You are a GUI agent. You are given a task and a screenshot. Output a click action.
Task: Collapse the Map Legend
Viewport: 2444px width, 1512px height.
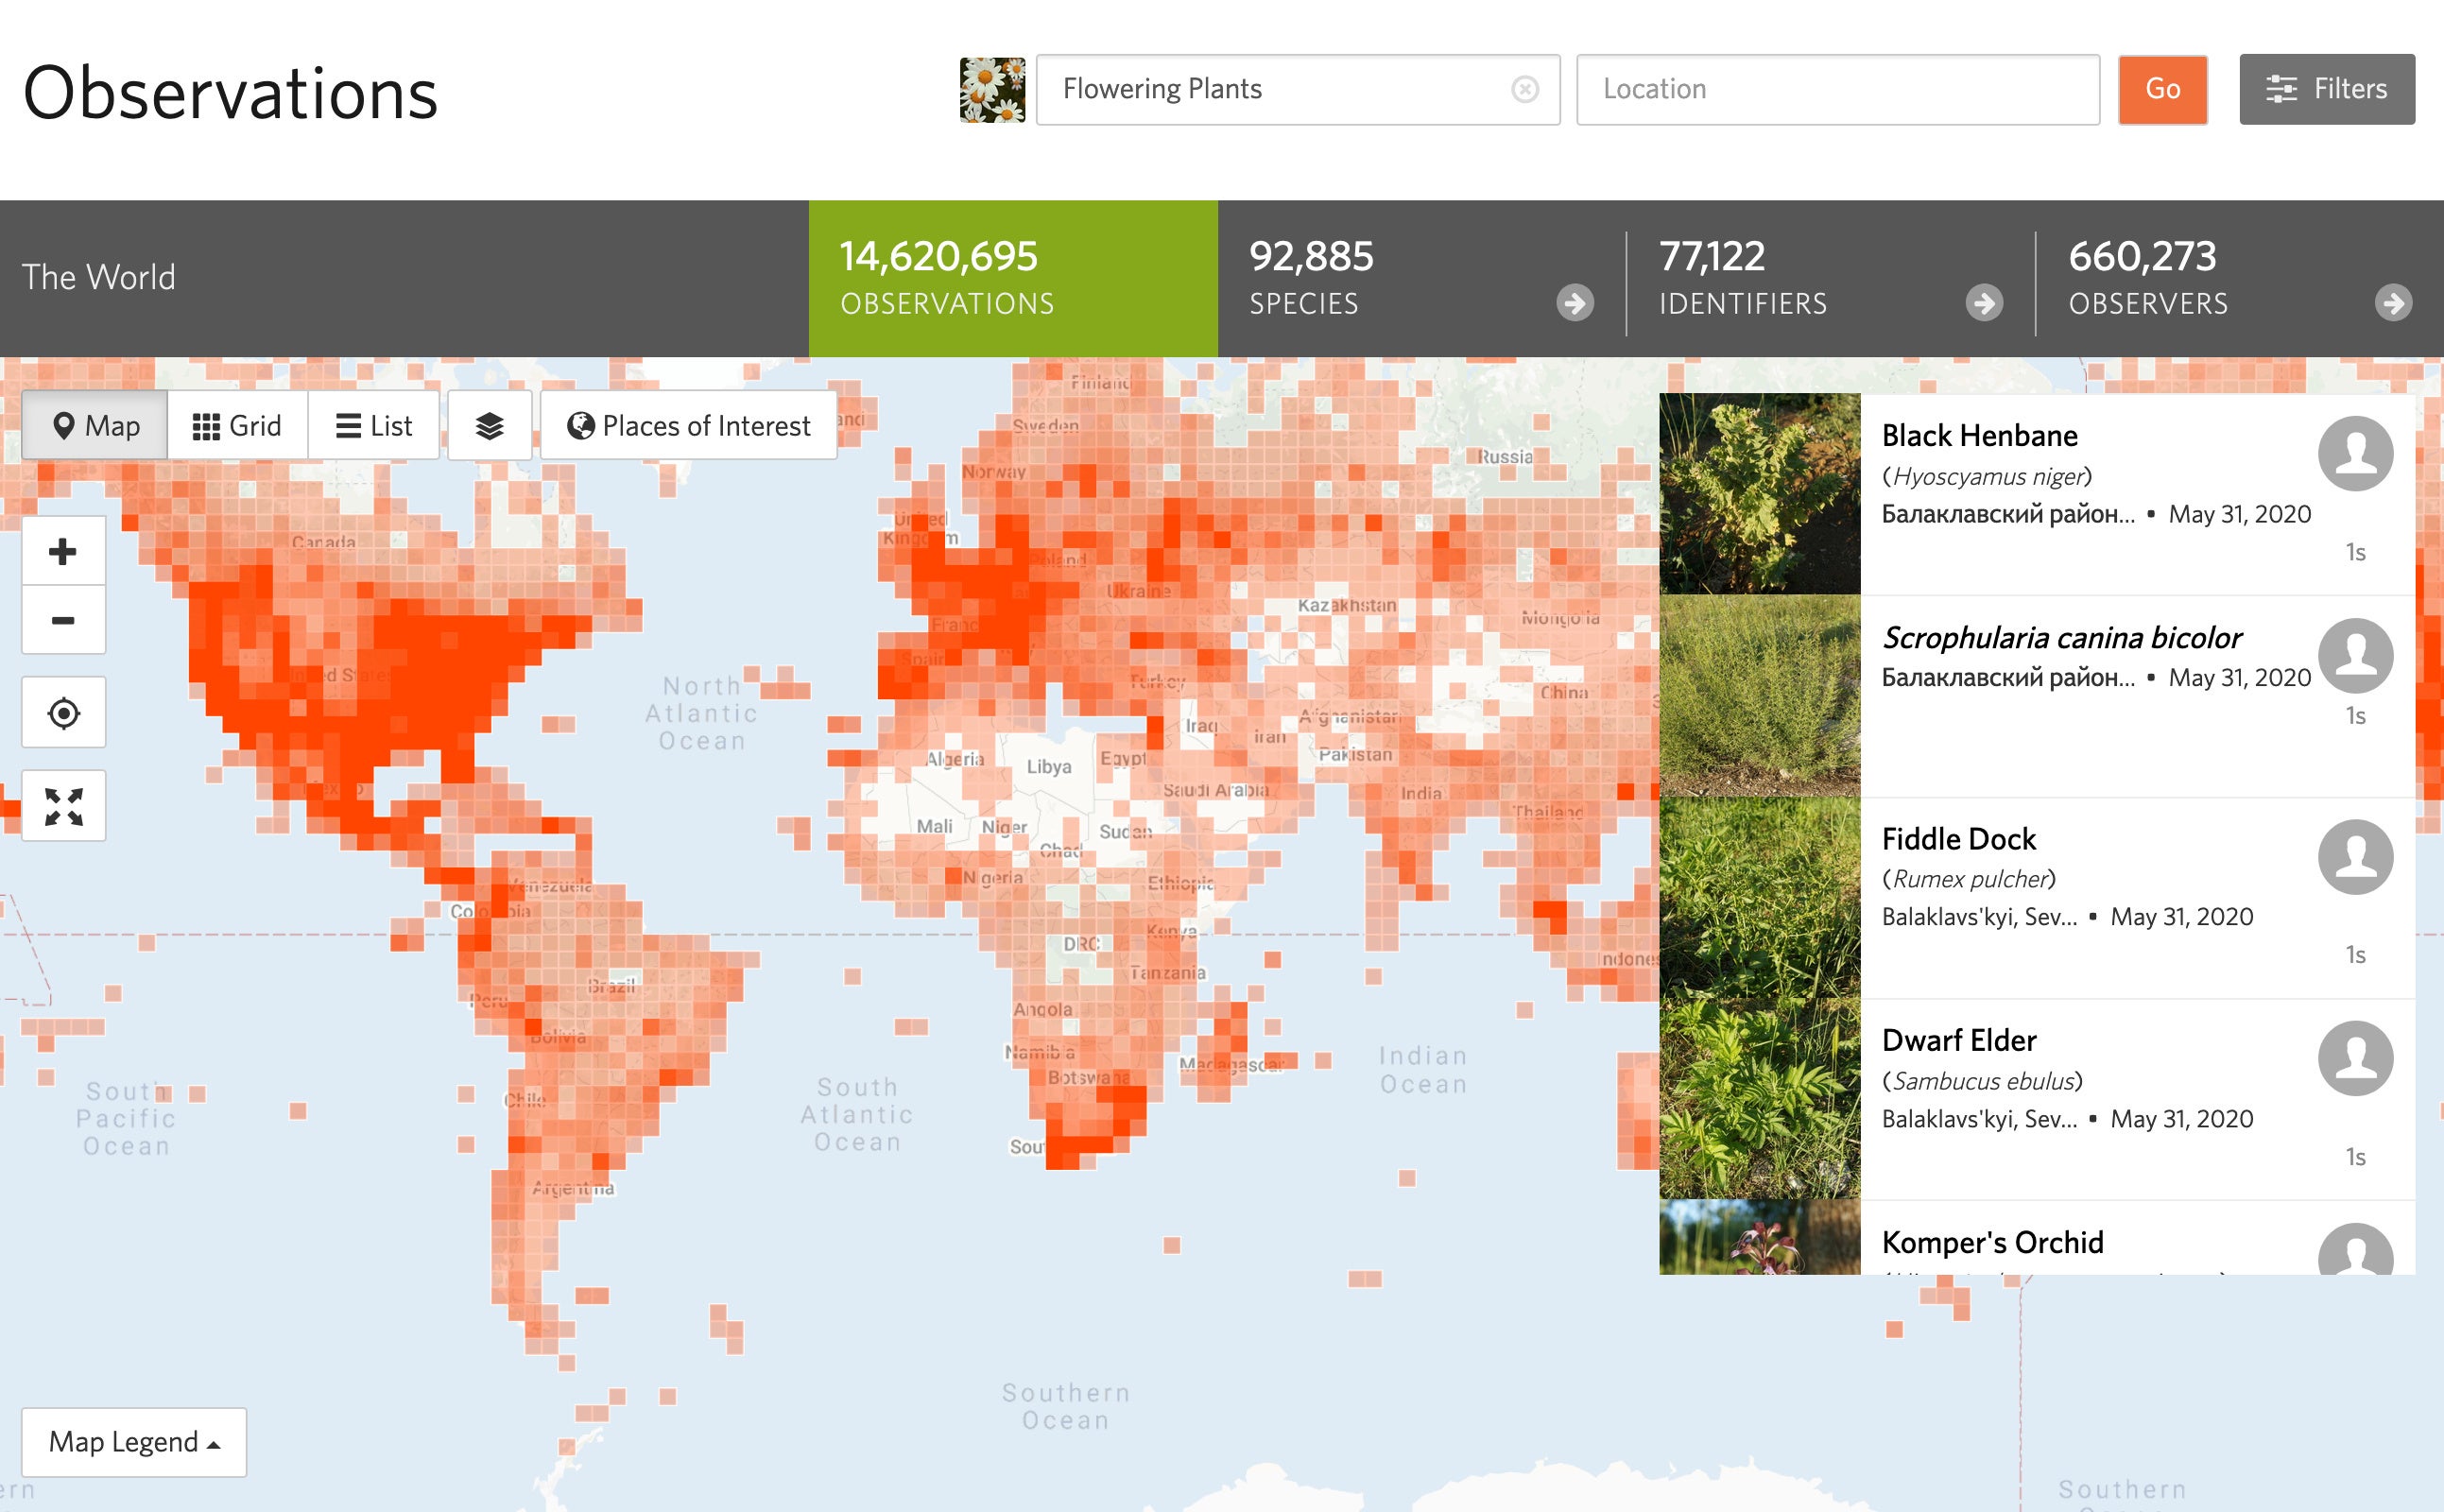[134, 1442]
